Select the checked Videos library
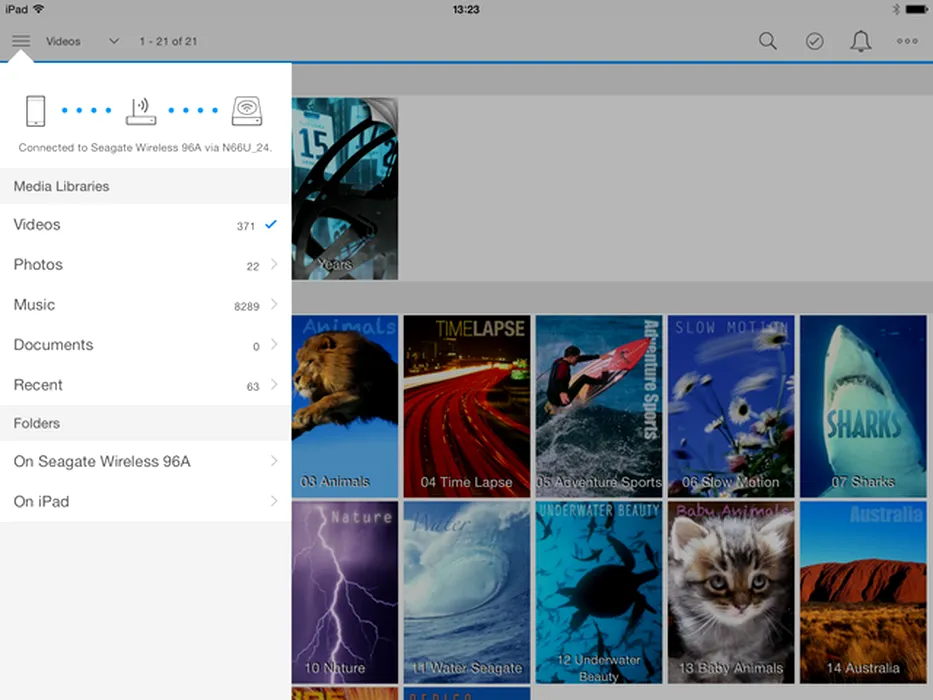 145,225
